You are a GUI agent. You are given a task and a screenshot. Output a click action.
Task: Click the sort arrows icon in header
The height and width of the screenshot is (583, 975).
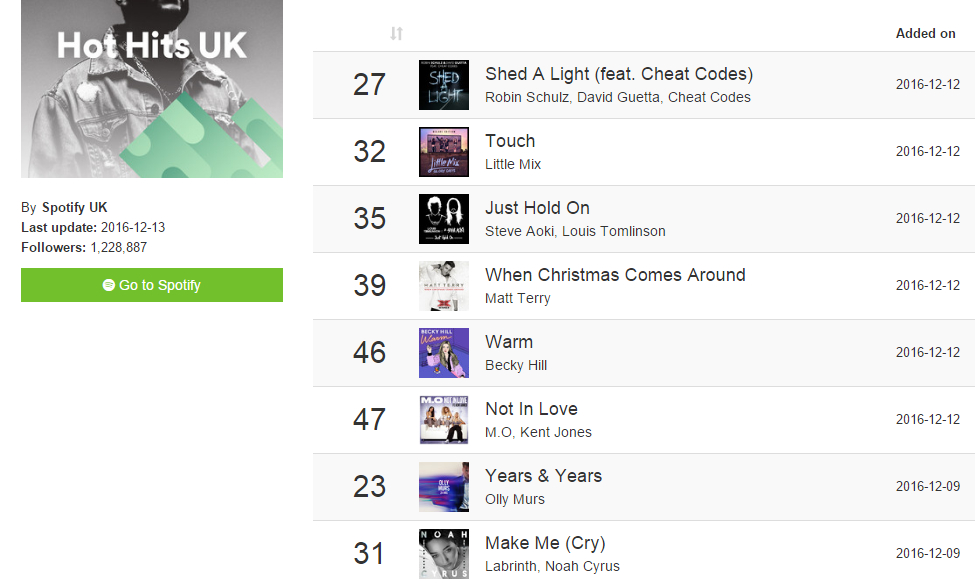(x=396, y=34)
